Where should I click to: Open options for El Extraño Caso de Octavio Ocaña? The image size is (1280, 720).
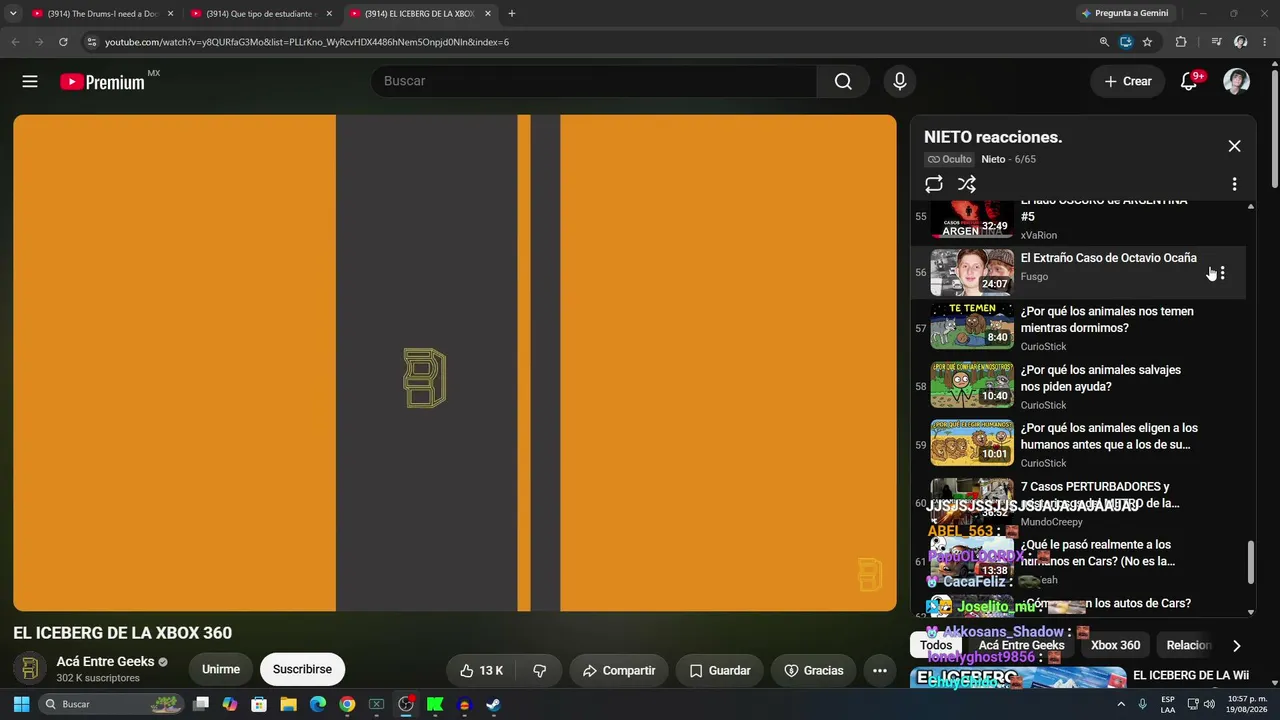point(1222,273)
